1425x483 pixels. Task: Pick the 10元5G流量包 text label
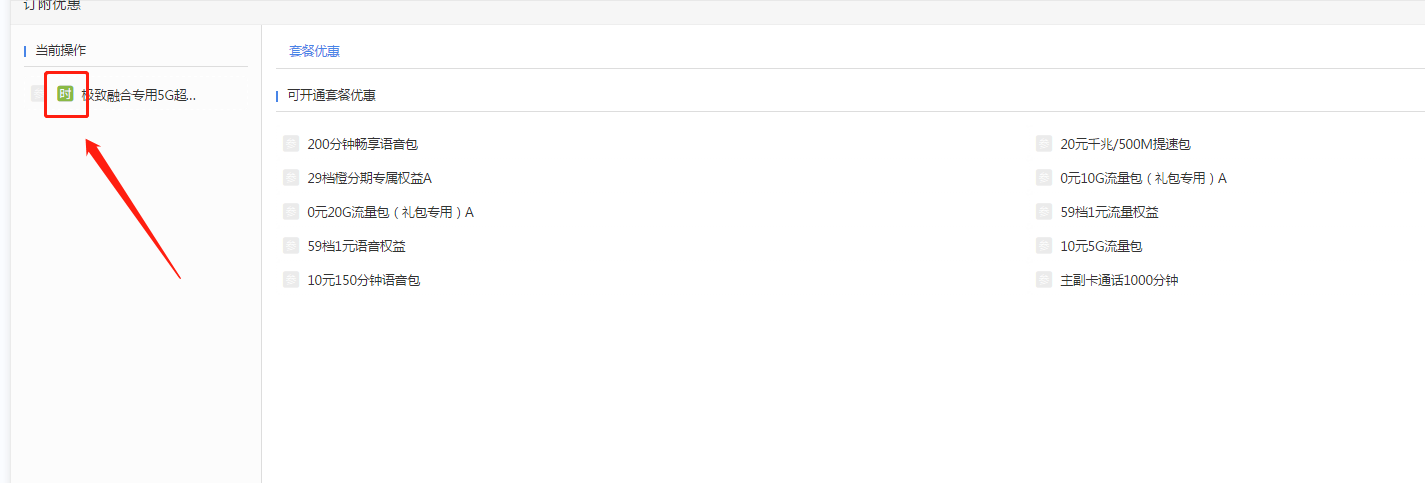point(1101,246)
